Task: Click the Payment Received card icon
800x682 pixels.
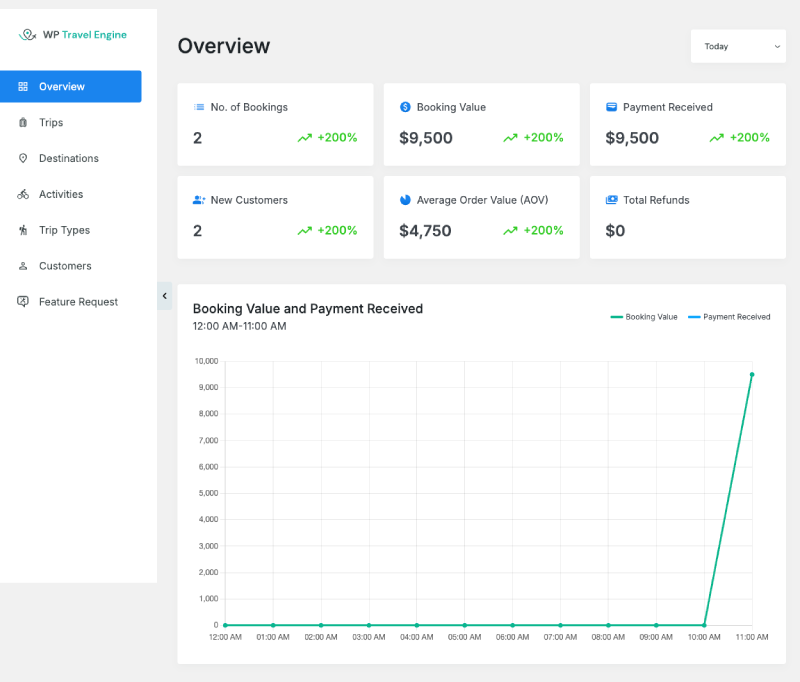Action: point(611,107)
